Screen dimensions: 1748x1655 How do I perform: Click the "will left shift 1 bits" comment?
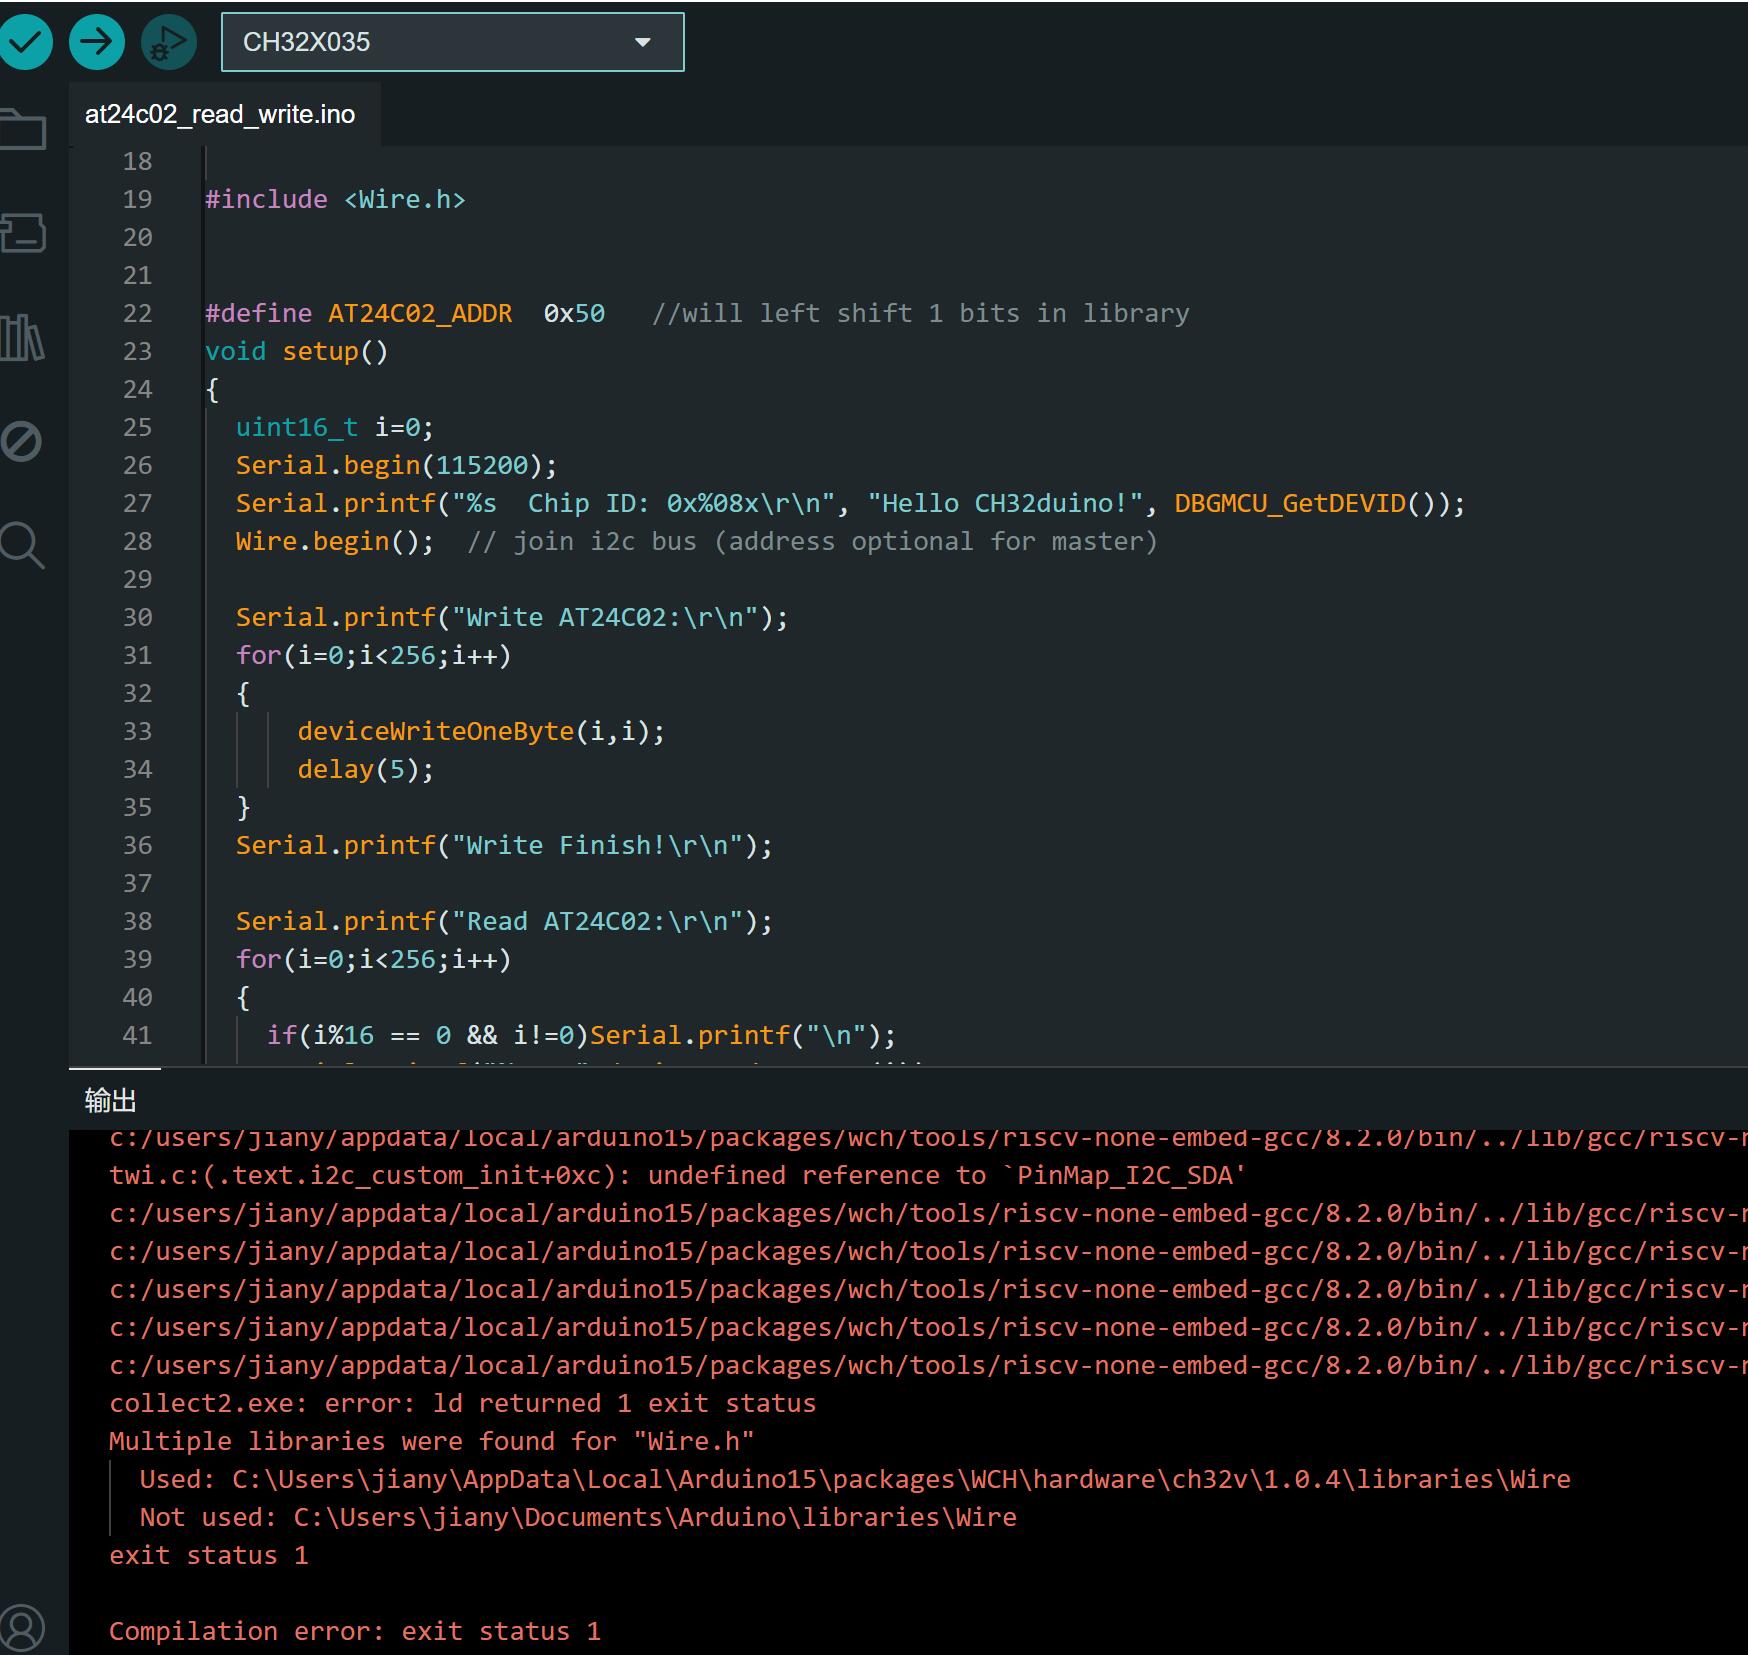[921, 313]
